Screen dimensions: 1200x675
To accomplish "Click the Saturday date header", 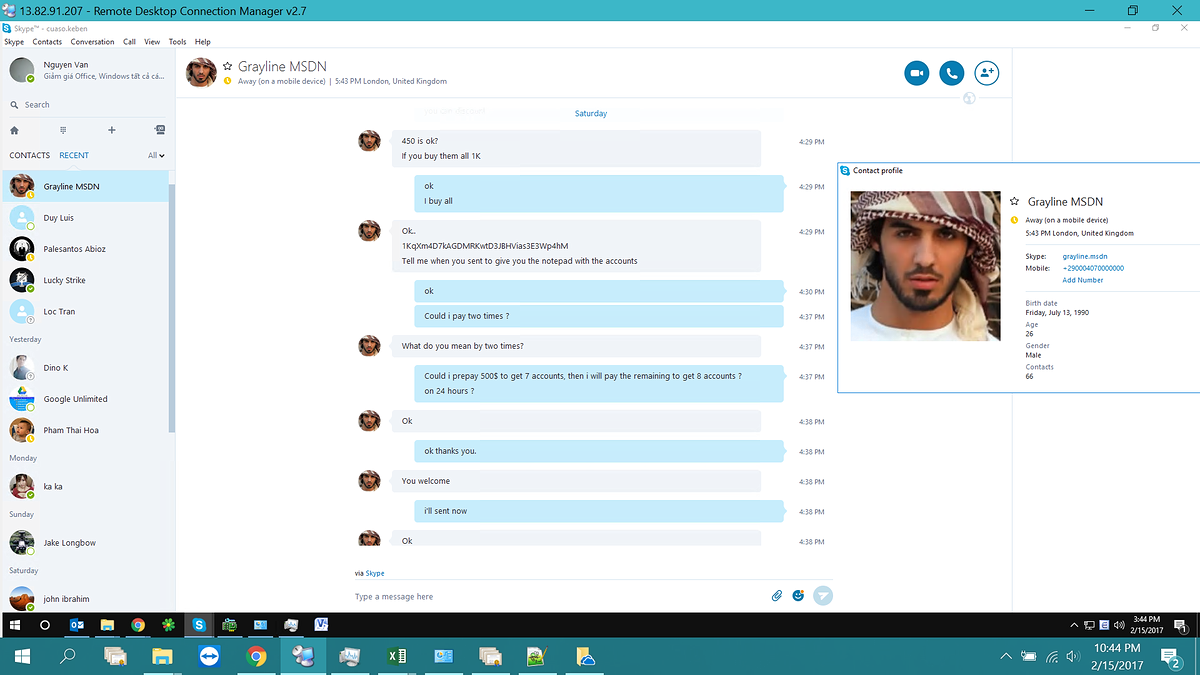I will pyautogui.click(x=591, y=113).
